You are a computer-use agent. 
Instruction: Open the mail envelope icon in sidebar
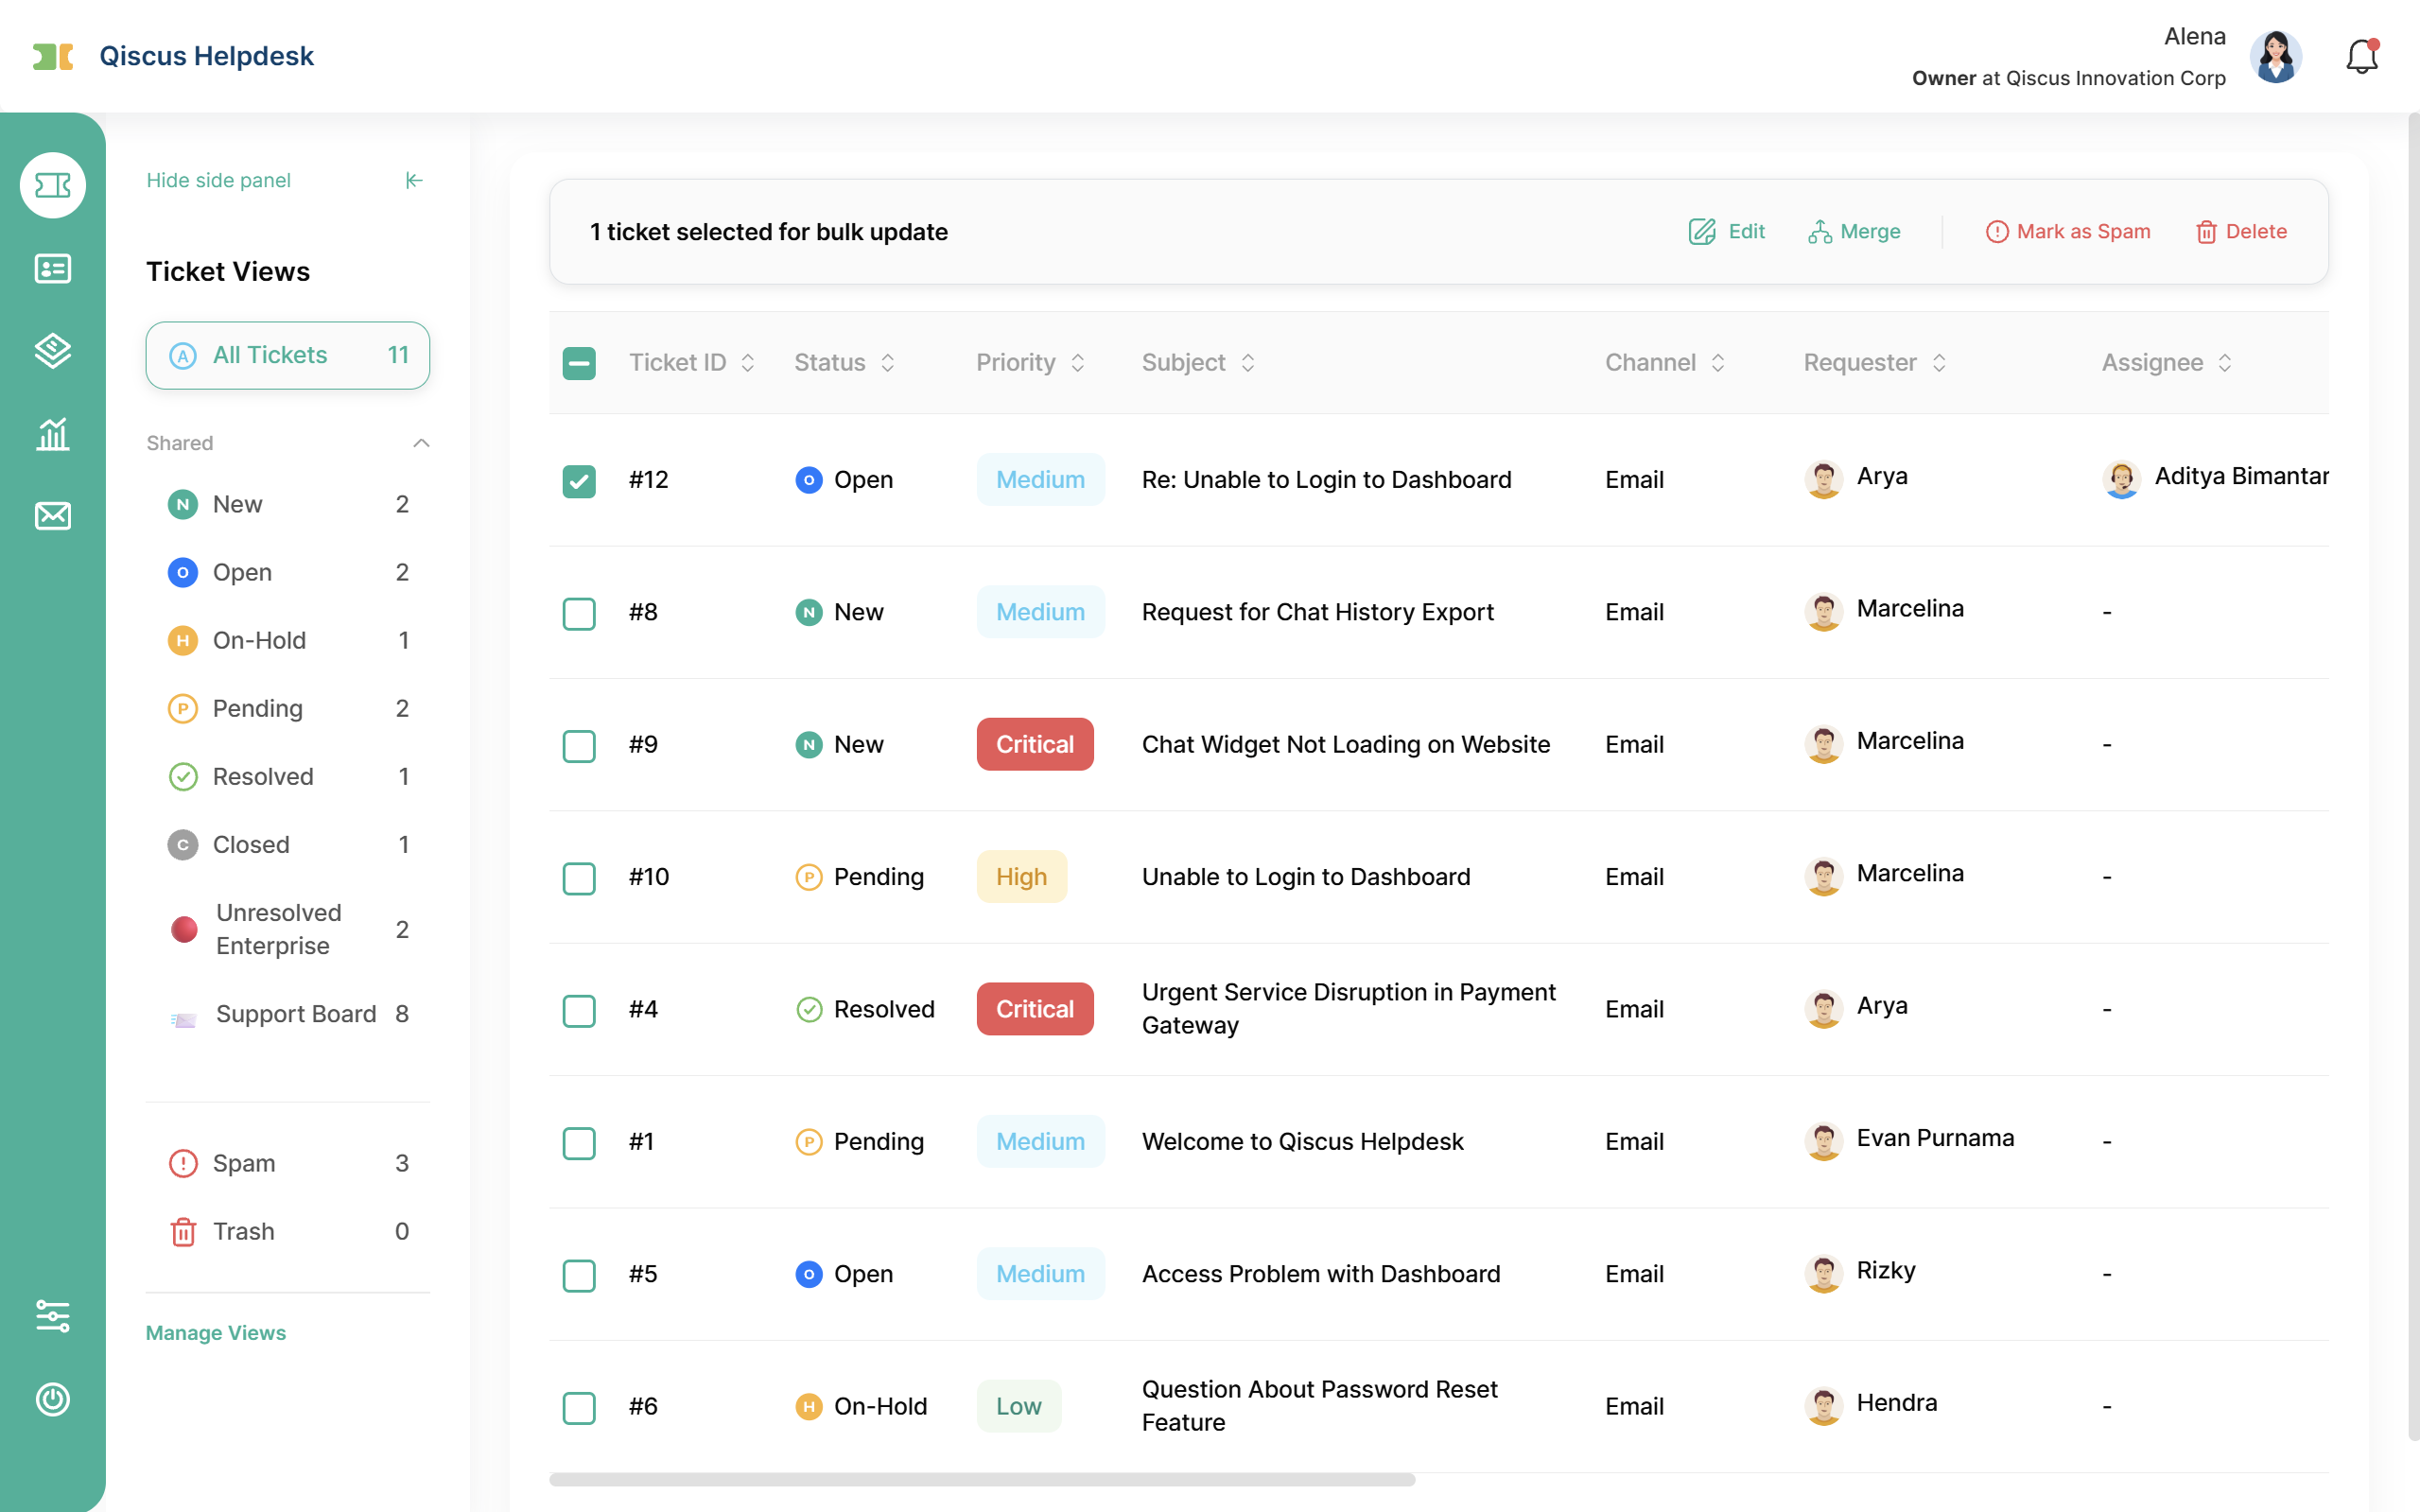(x=52, y=516)
